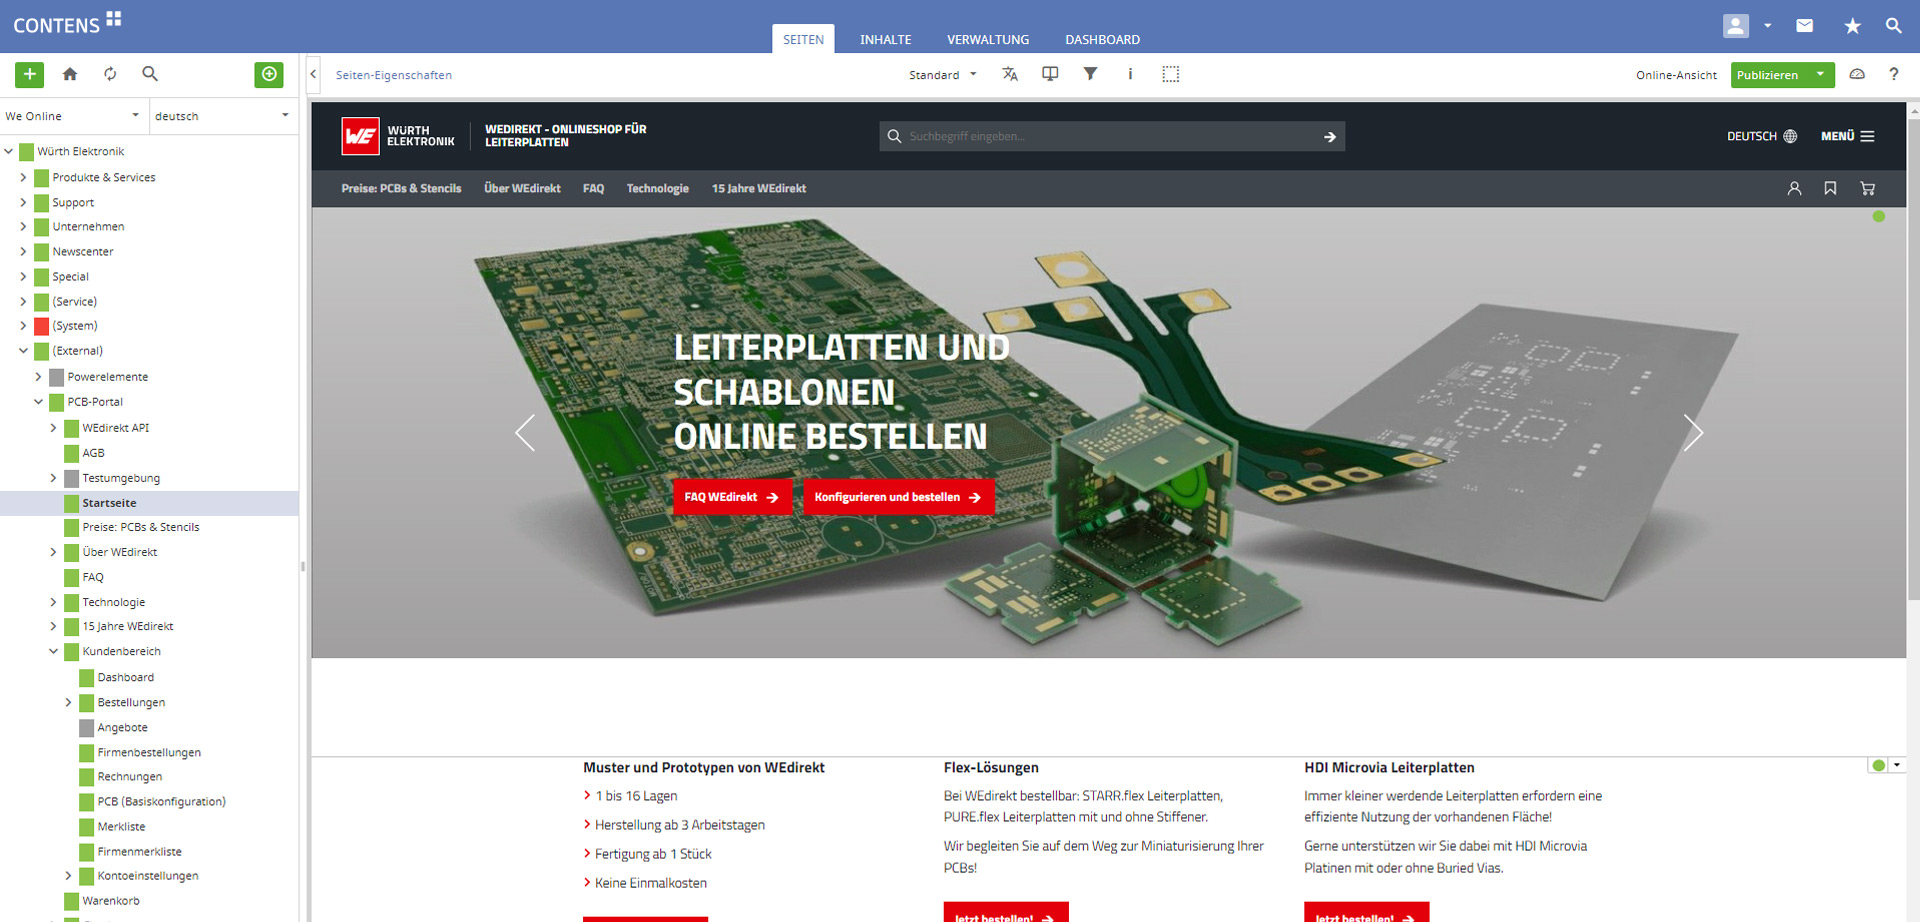Toggle the dotted object frame display

(1171, 74)
